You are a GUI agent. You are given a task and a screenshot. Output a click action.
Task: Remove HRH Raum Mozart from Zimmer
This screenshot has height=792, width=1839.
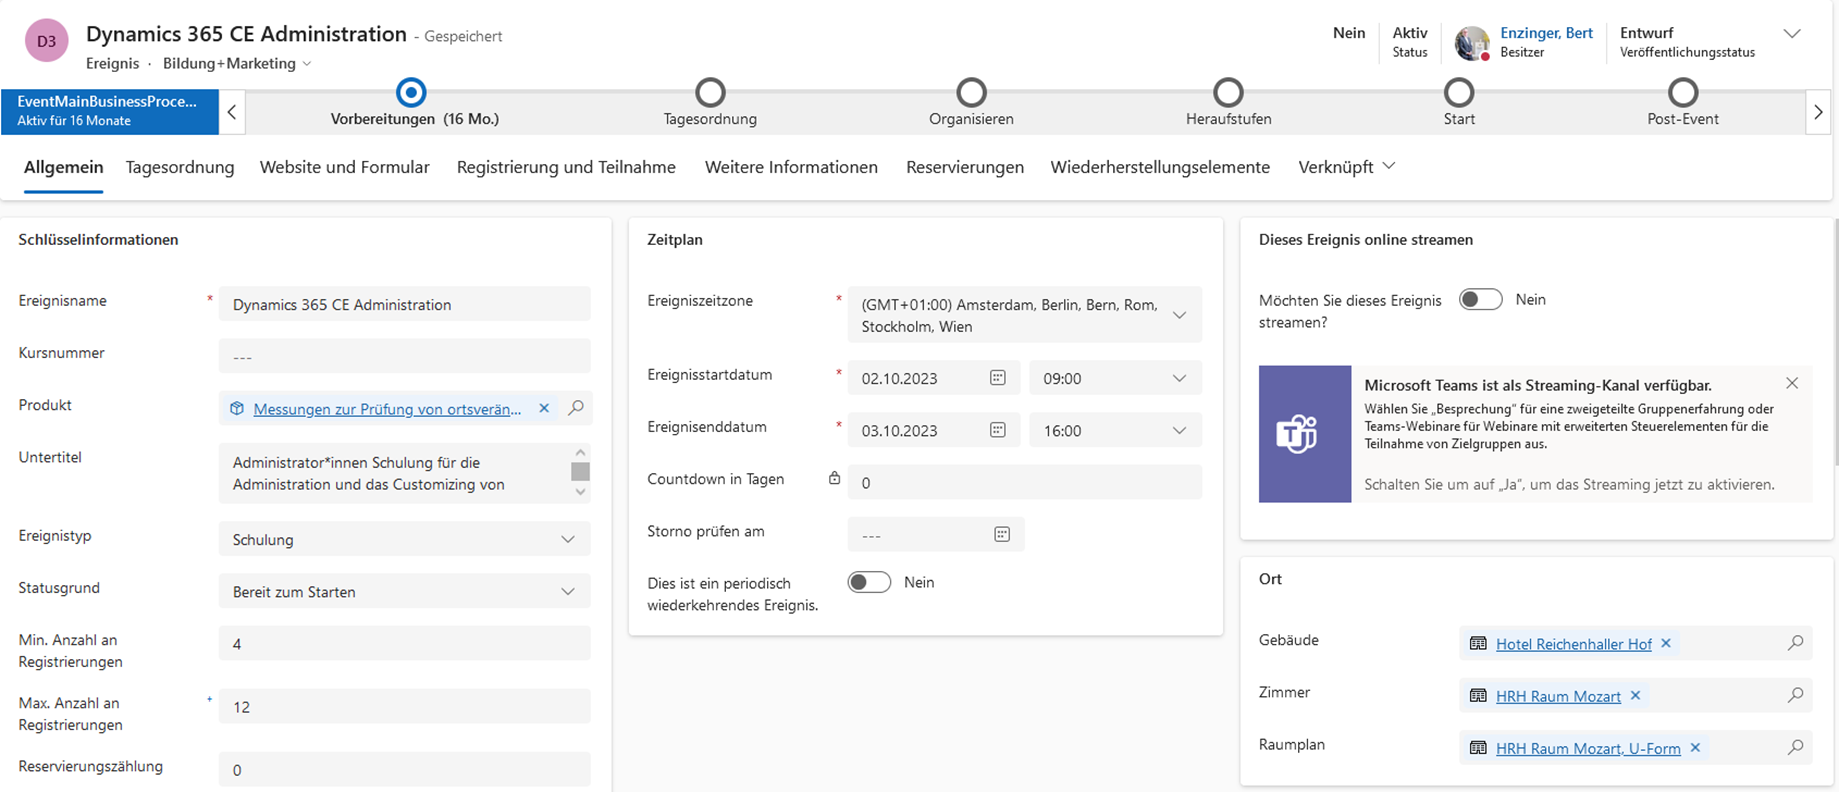click(1636, 696)
